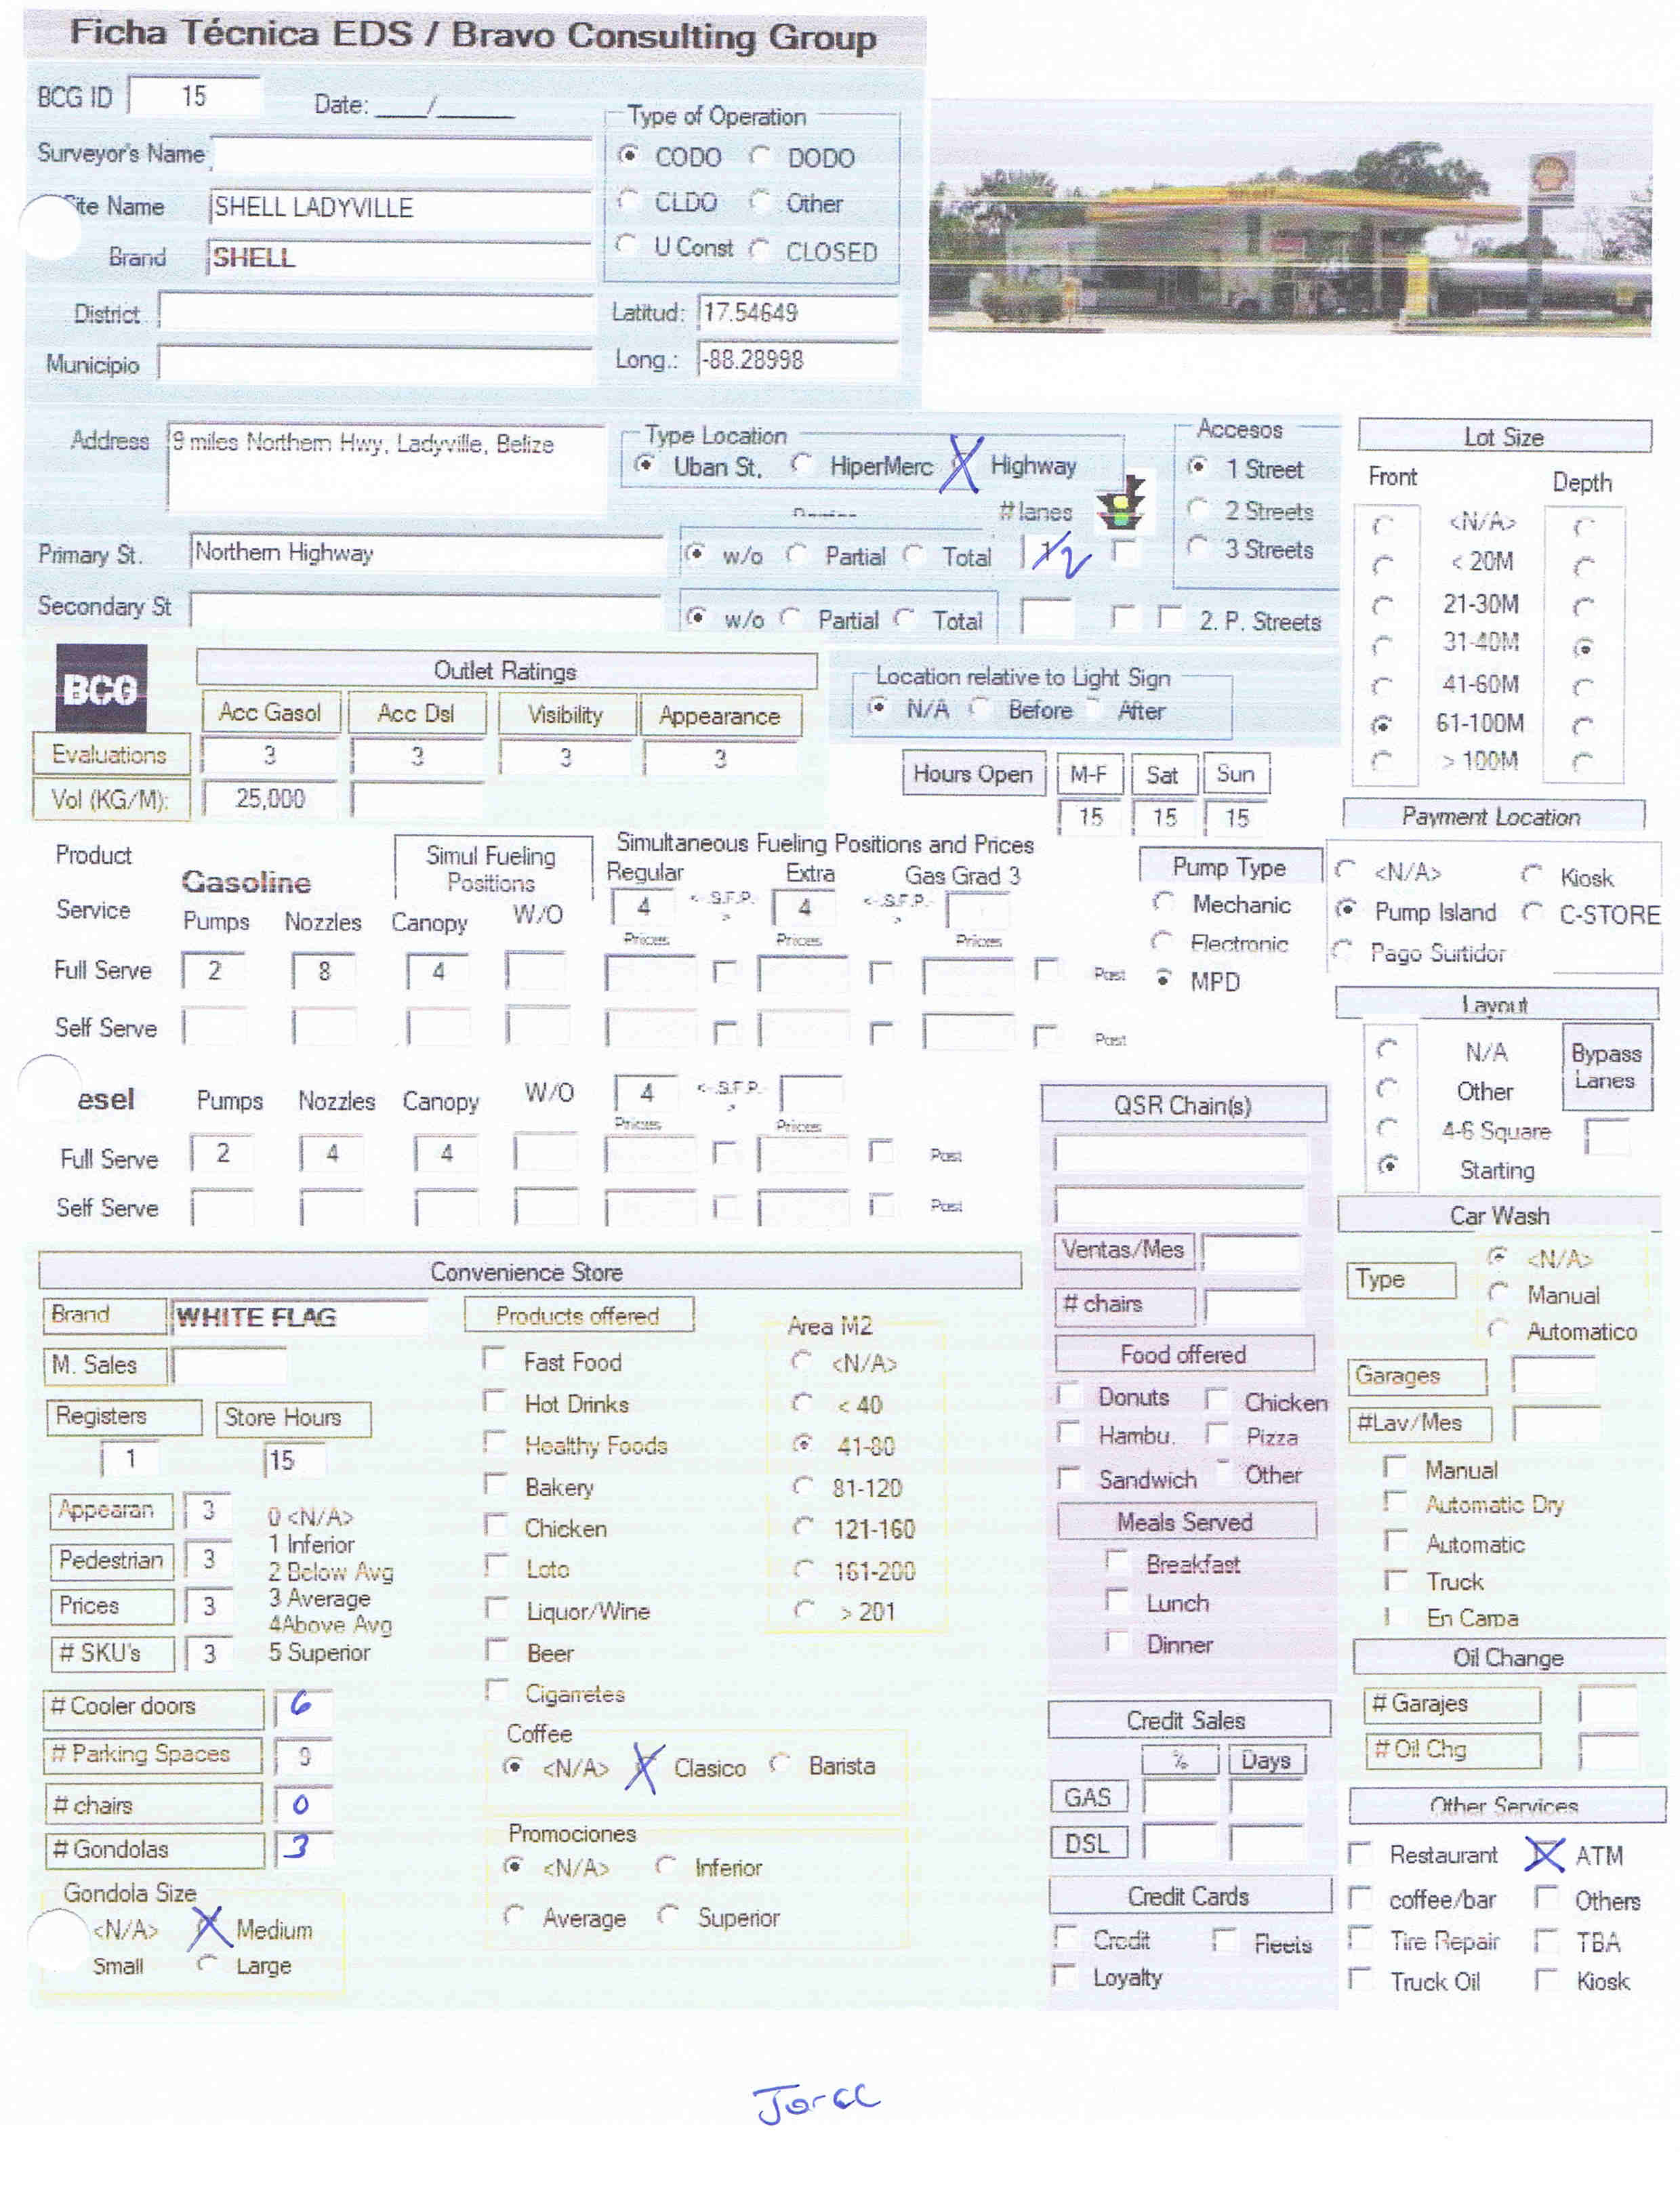Select Pump Island payment location
Viewport: 1680px width, 2188px height.
(x=1347, y=910)
